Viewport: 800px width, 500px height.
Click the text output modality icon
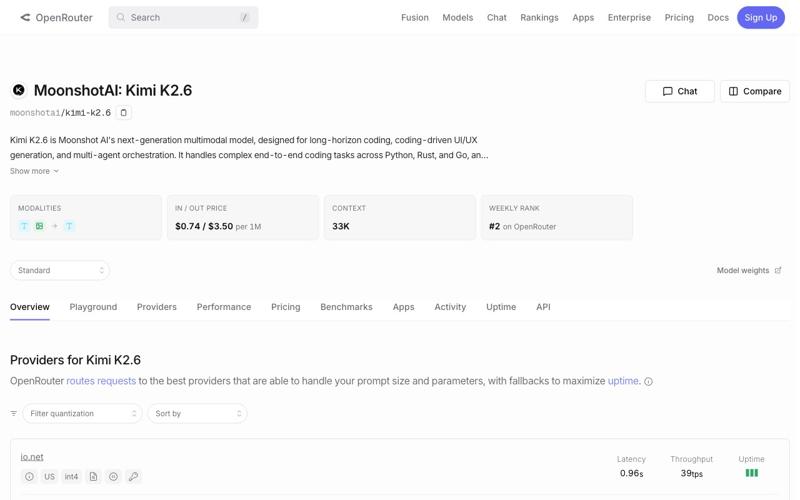pos(69,226)
